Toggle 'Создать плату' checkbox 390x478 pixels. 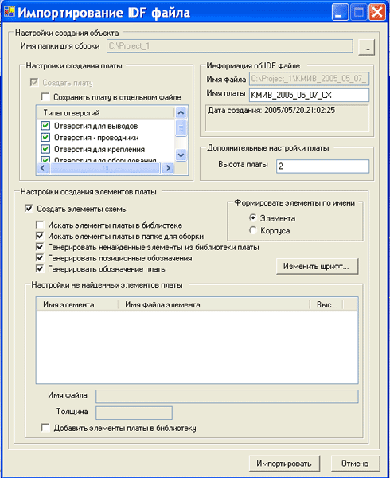(x=34, y=82)
